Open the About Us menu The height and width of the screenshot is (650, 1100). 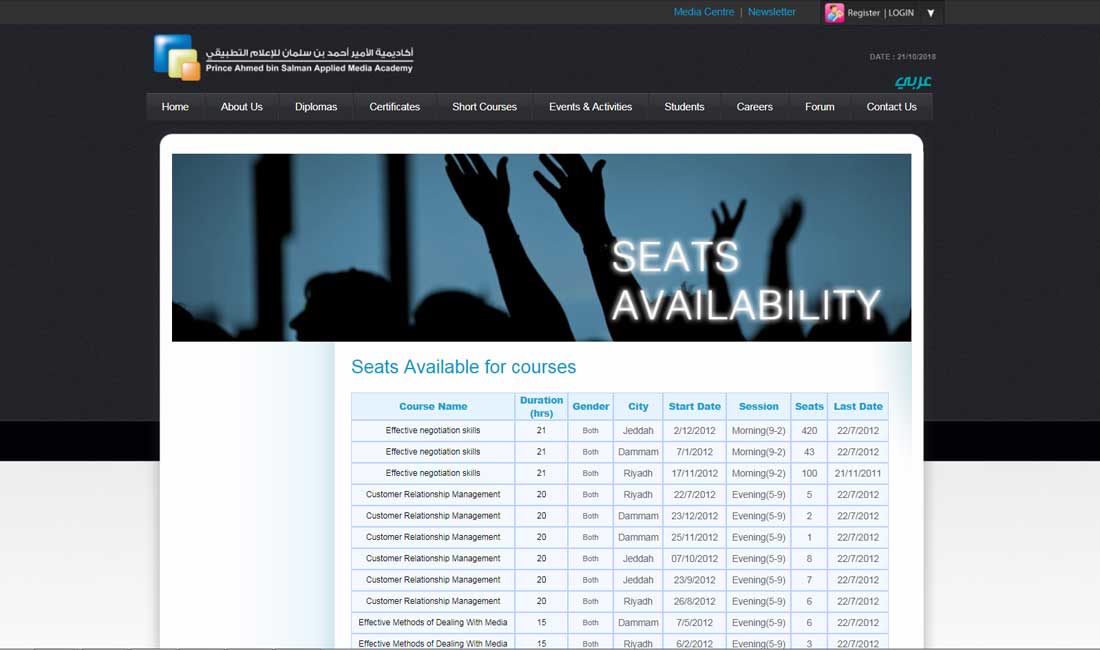coord(241,107)
